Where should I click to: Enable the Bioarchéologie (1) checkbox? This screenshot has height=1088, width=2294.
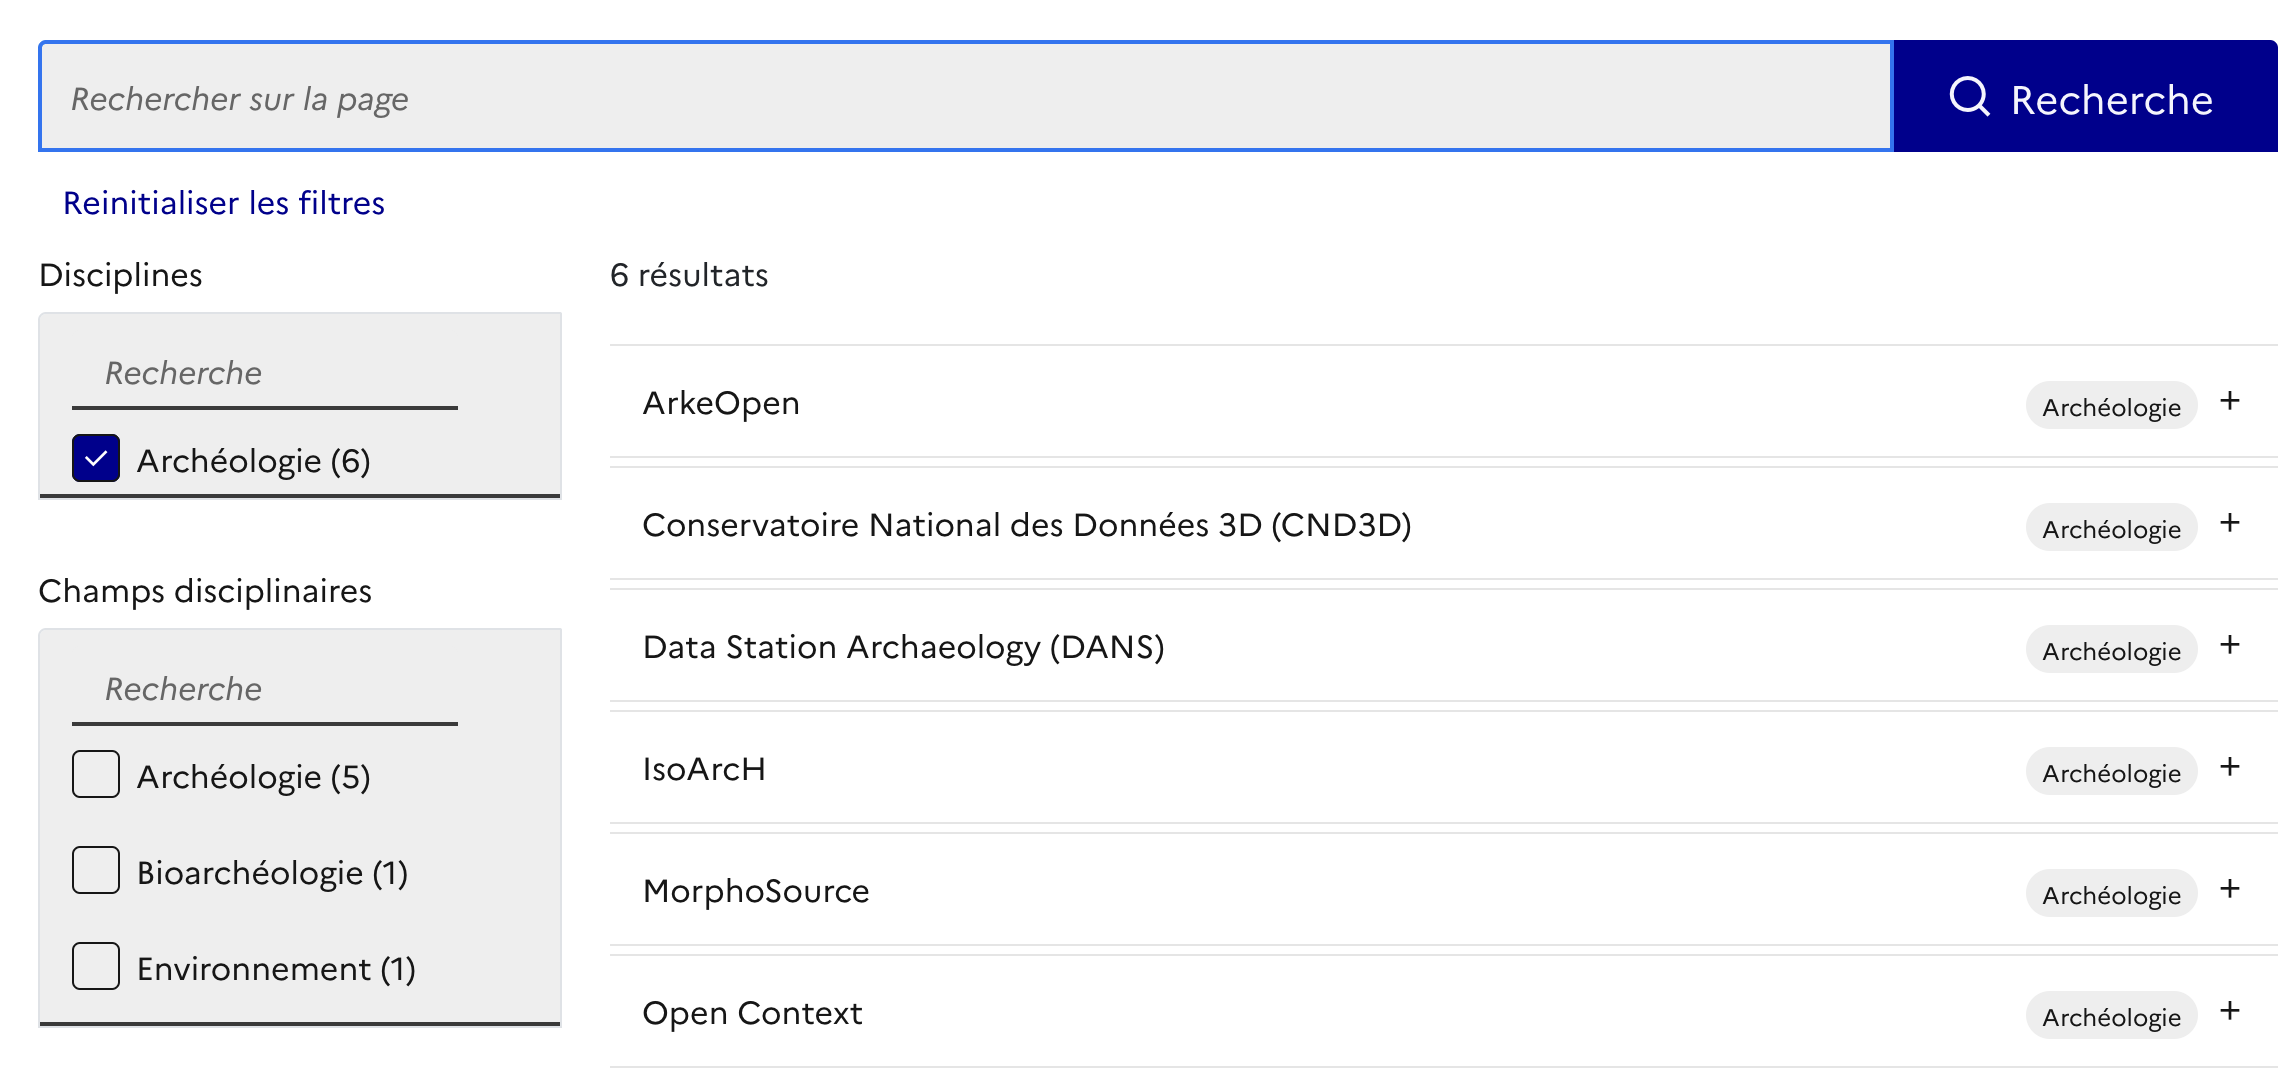pyautogui.click(x=96, y=870)
